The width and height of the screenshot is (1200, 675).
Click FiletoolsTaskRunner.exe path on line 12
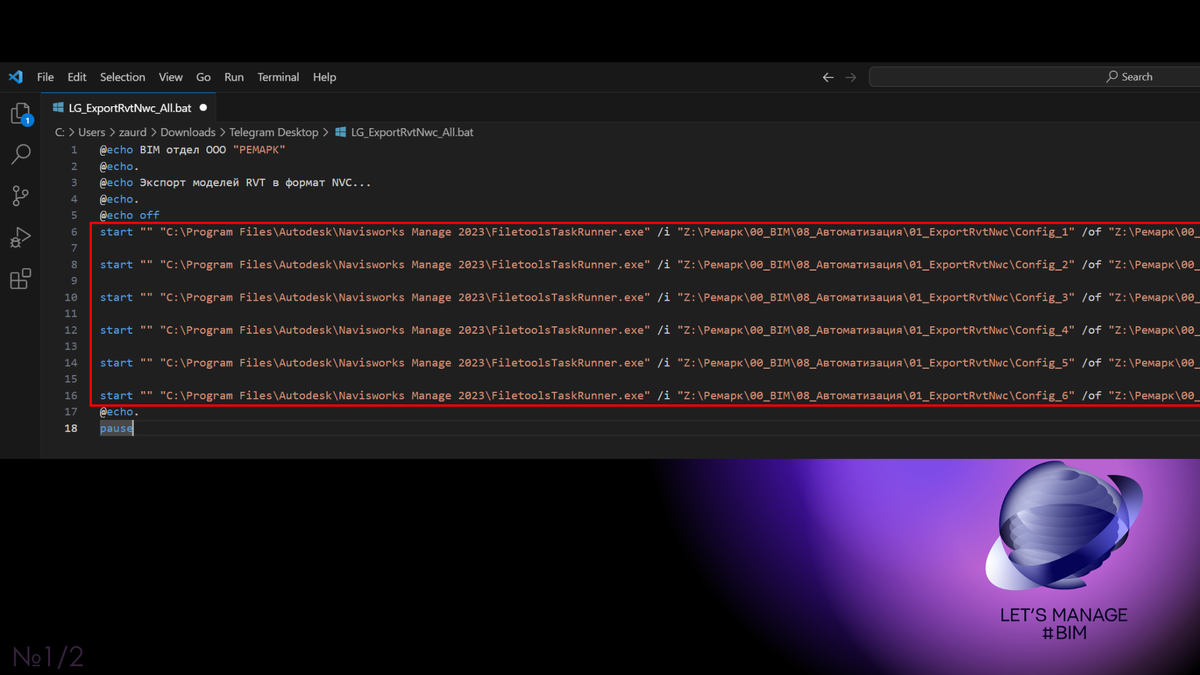[x=405, y=330]
